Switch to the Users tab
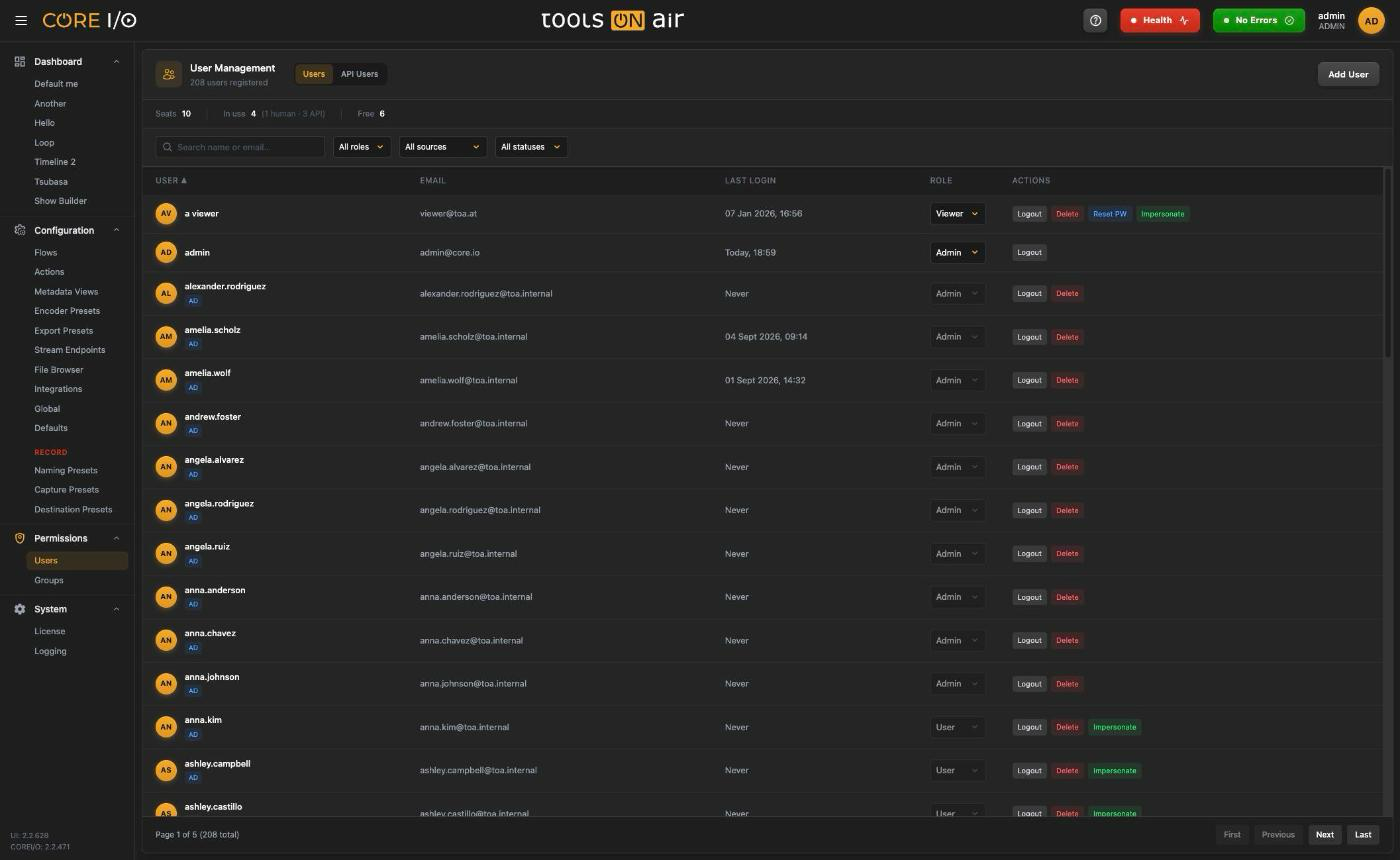The image size is (1400, 860). coord(314,74)
